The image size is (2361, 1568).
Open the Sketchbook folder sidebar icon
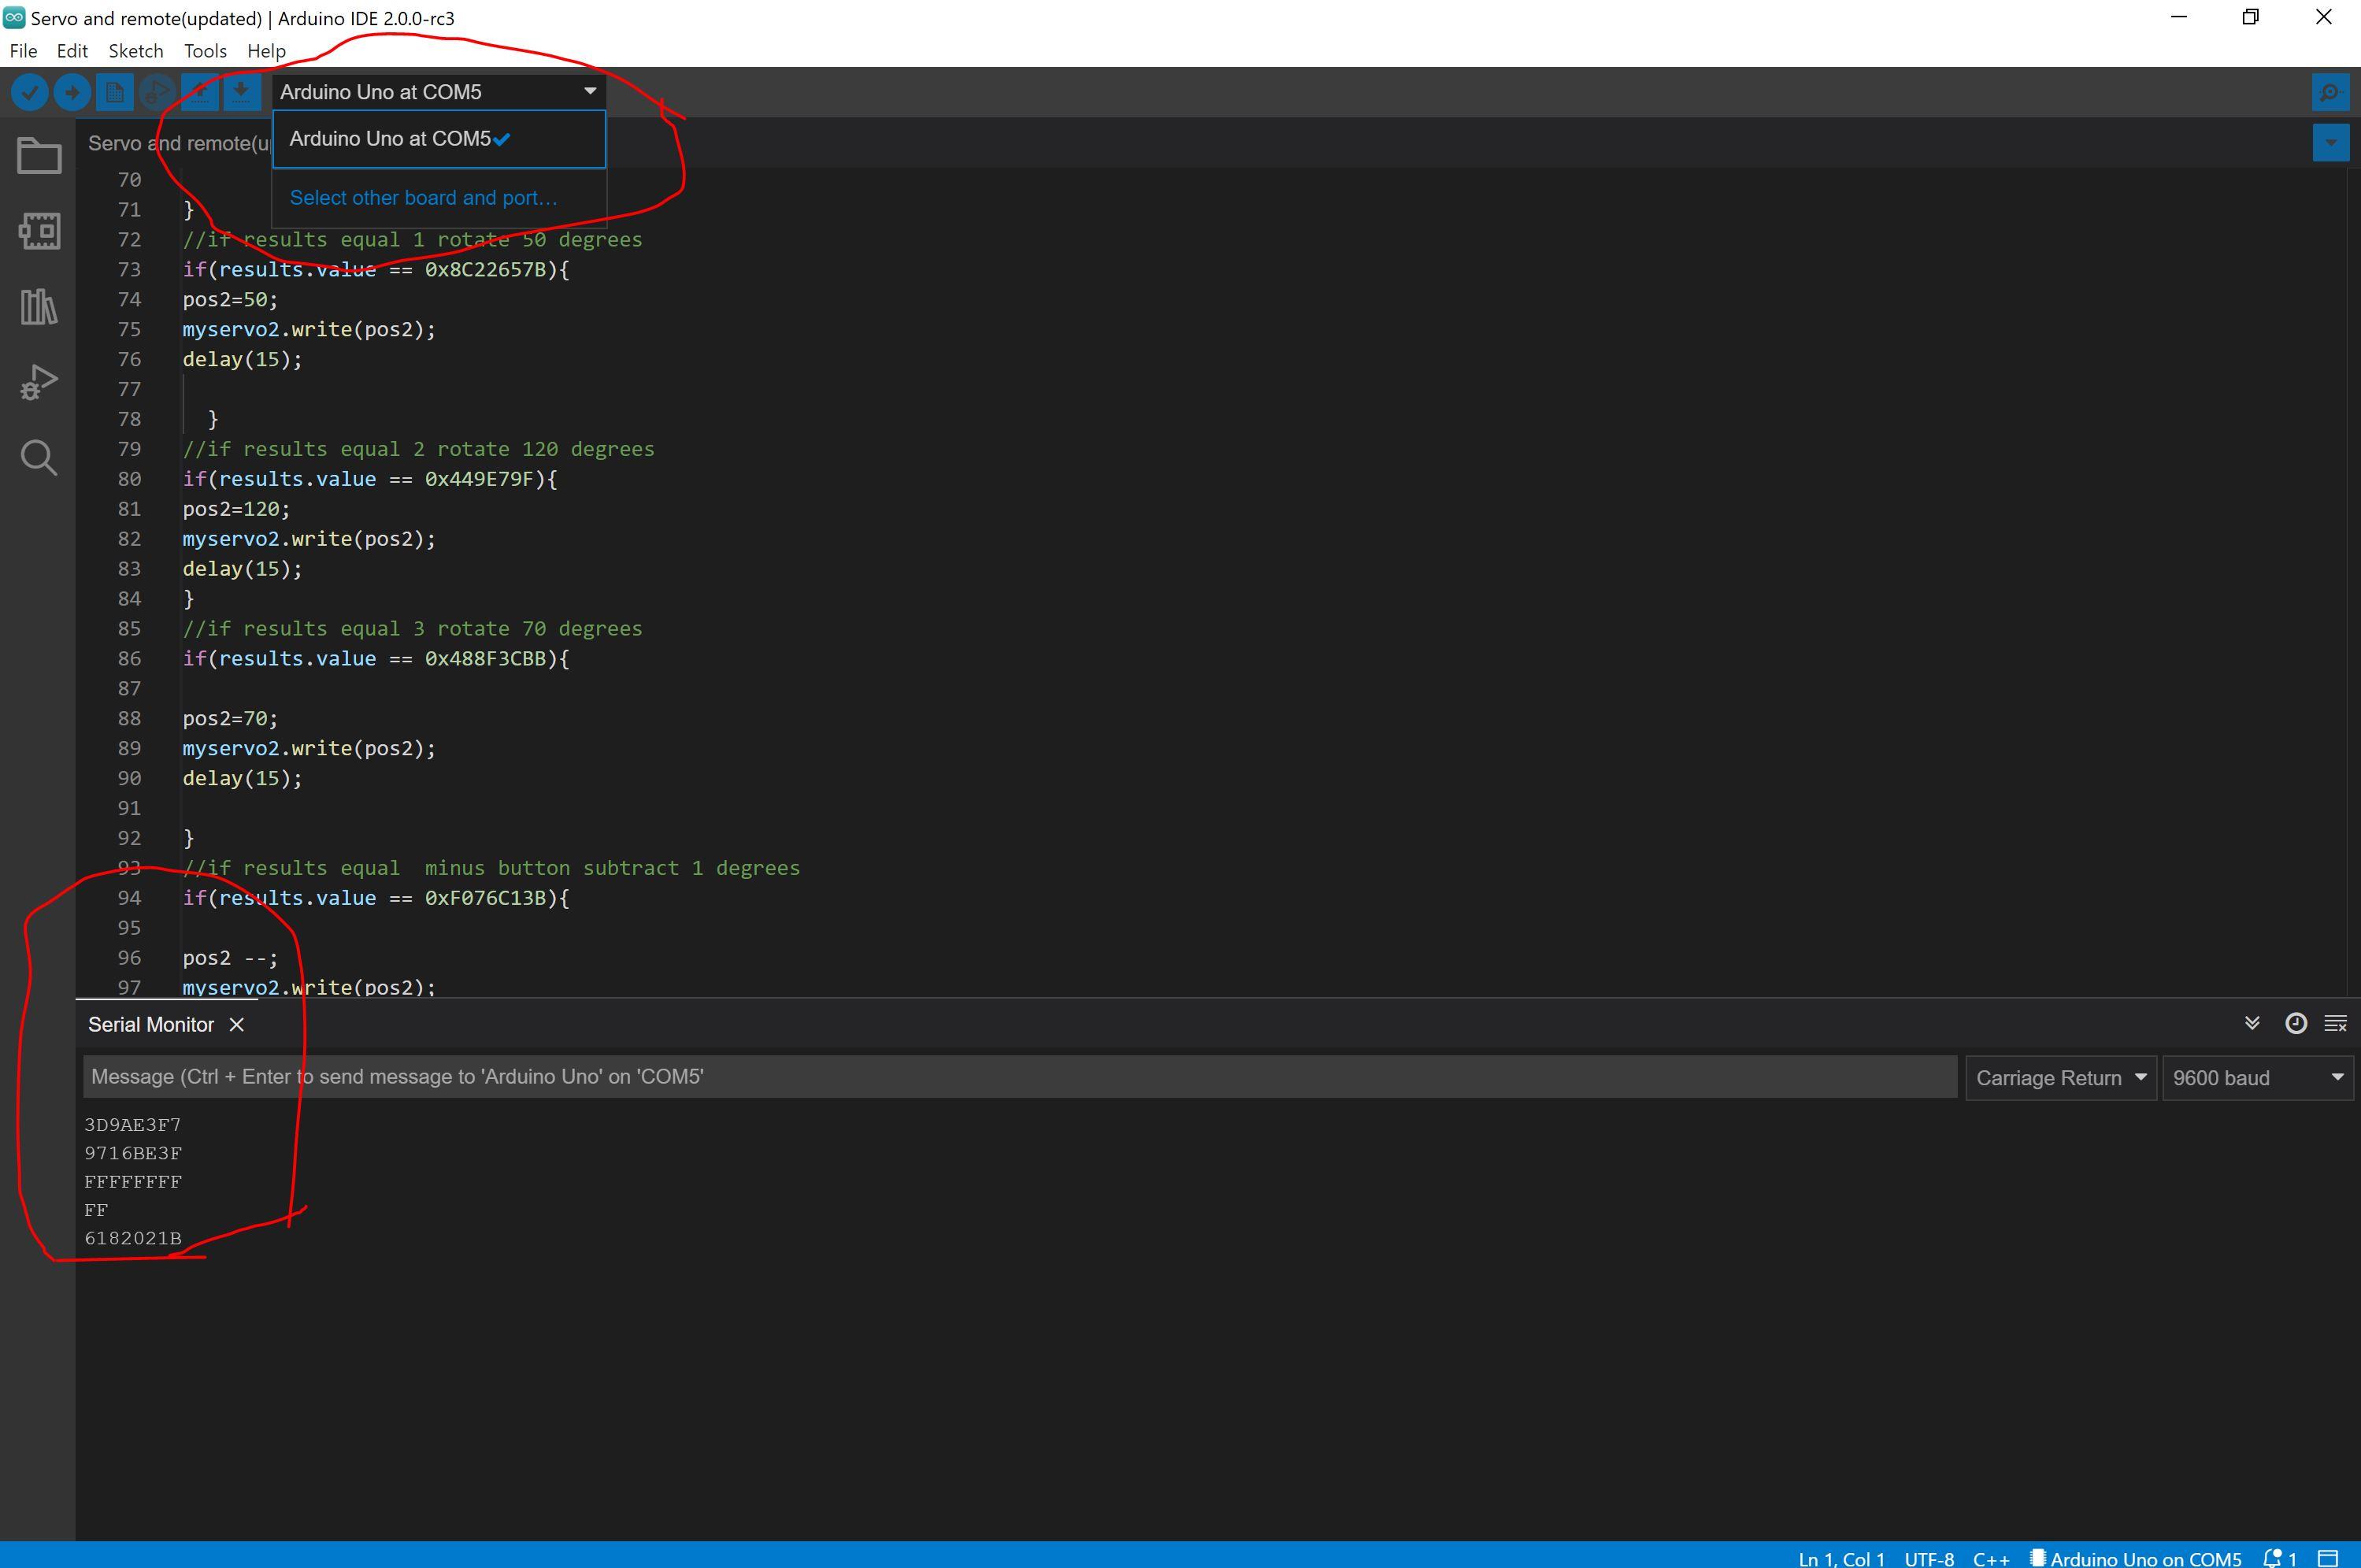(39, 156)
